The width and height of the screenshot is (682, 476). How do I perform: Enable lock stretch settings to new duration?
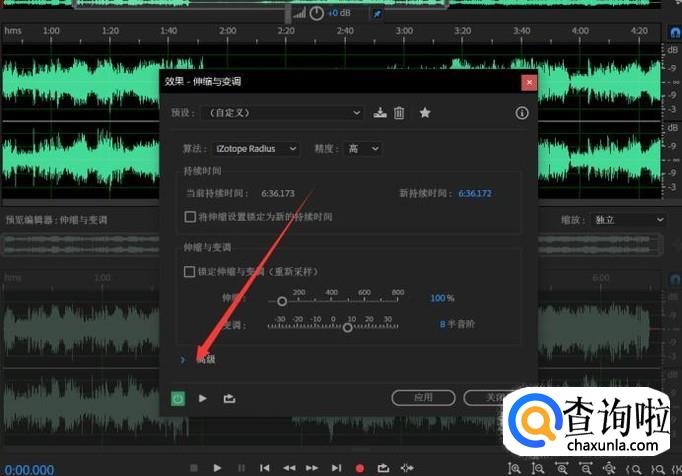click(190, 216)
